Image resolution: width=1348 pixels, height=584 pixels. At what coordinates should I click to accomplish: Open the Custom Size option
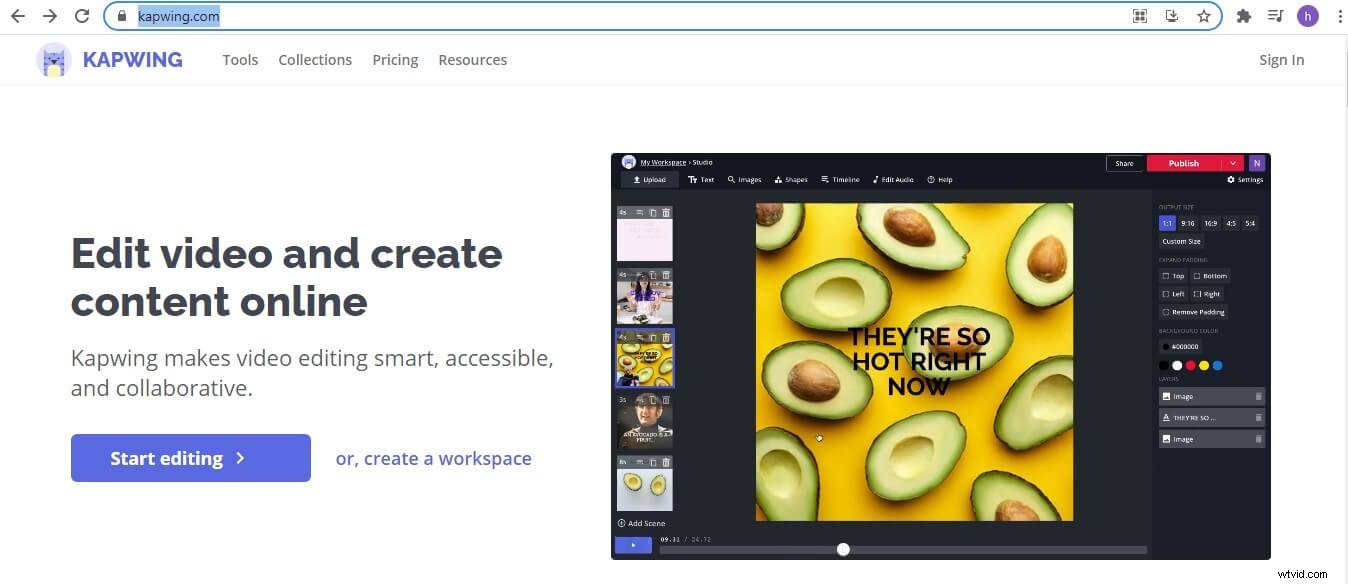(x=1181, y=241)
